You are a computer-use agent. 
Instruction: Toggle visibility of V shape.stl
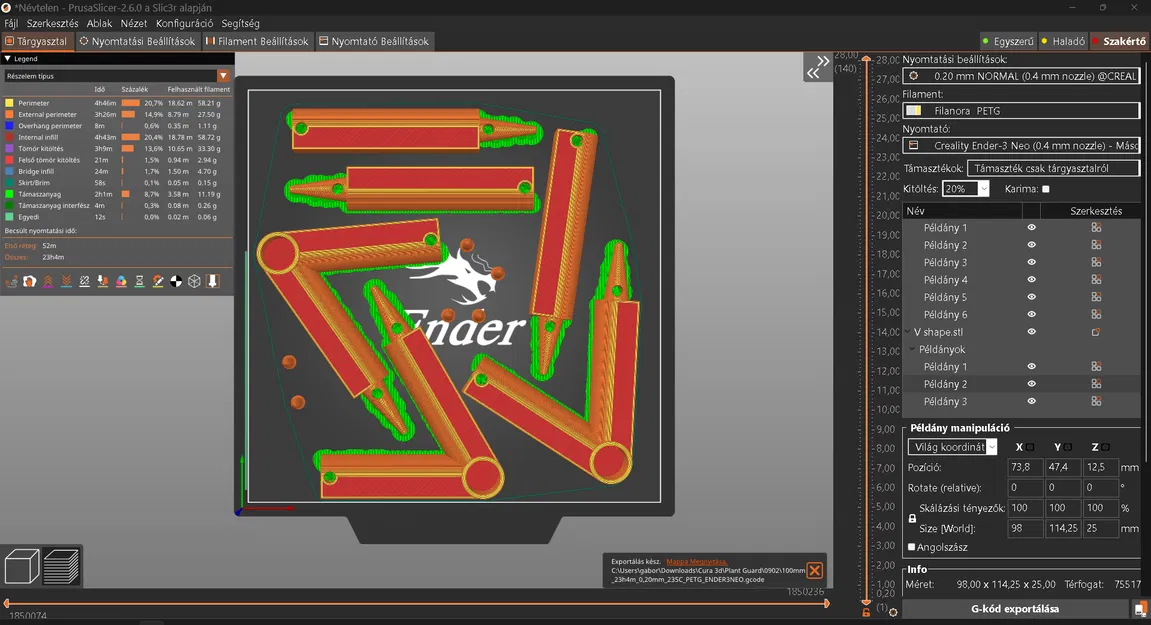(x=1031, y=332)
